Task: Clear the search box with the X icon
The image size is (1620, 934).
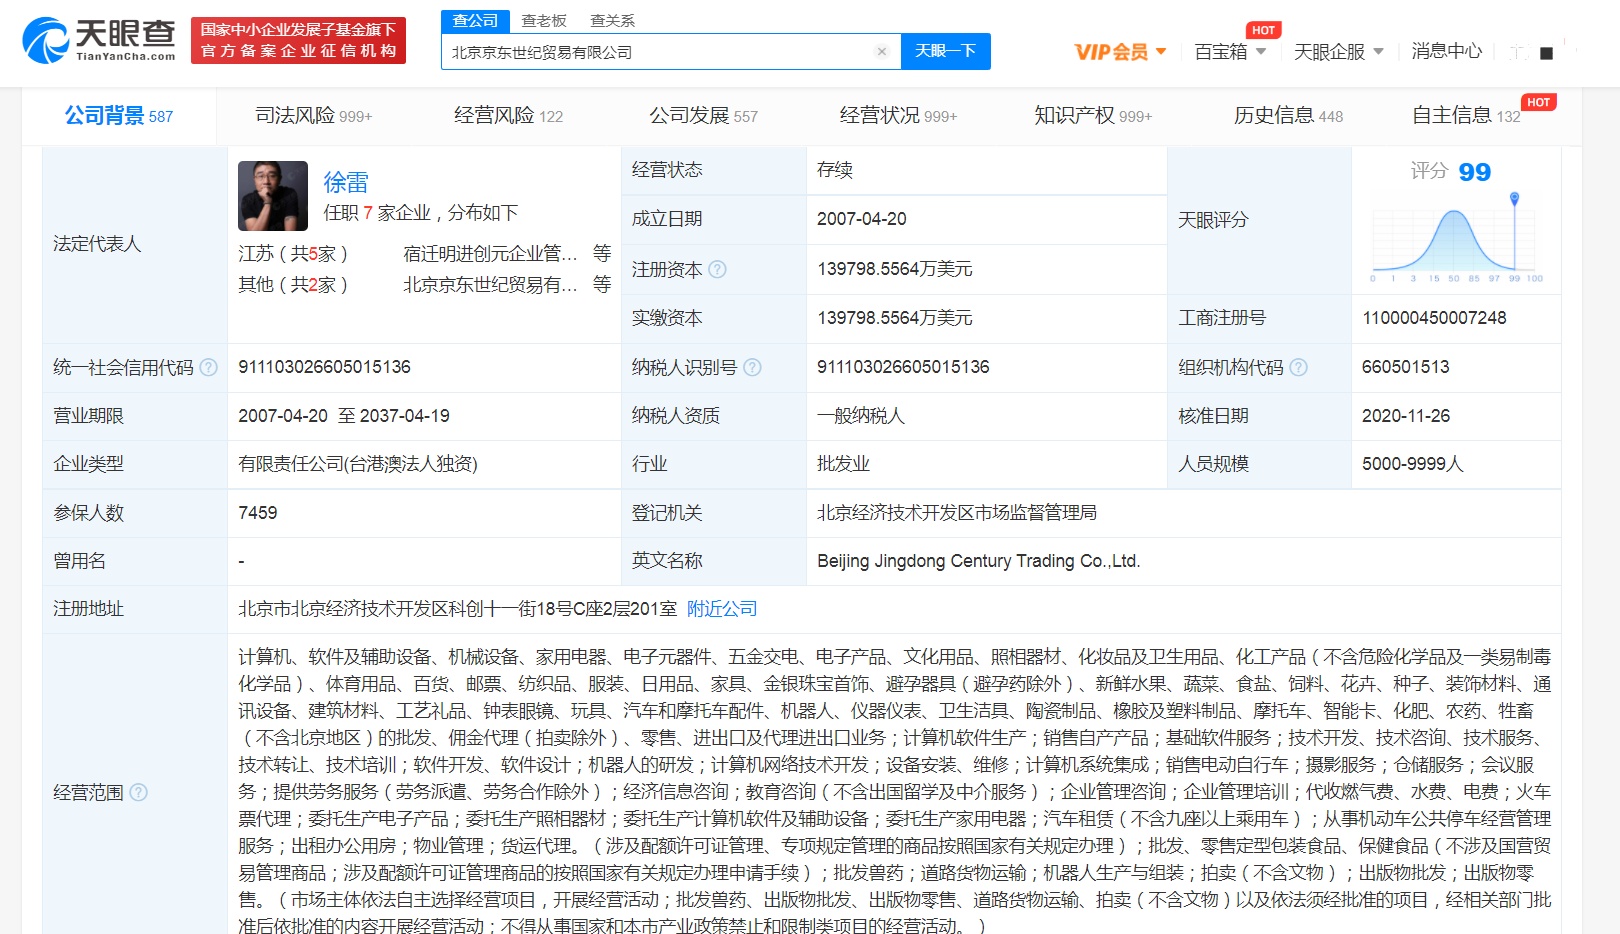Action: (881, 52)
